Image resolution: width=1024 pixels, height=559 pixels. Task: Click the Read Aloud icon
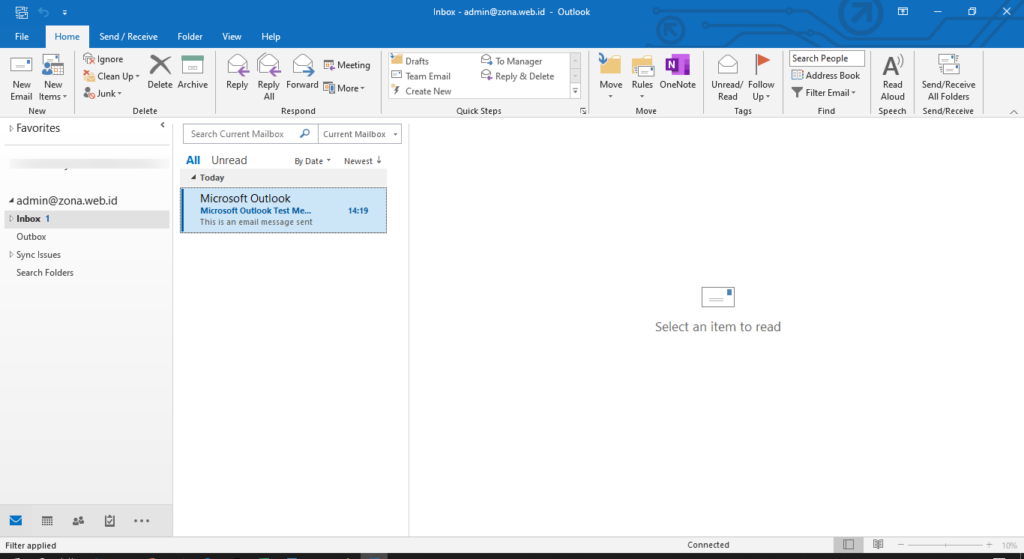point(893,65)
